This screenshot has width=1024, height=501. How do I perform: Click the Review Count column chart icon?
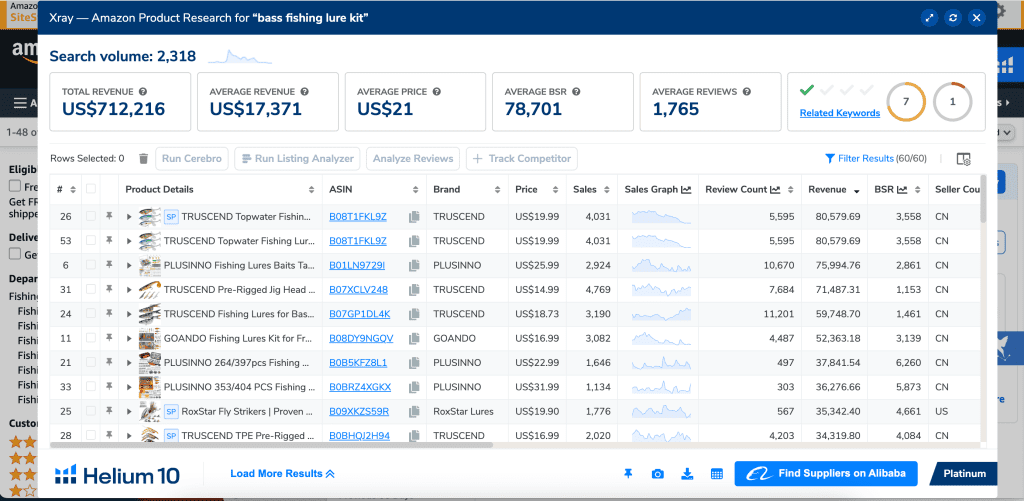775,189
